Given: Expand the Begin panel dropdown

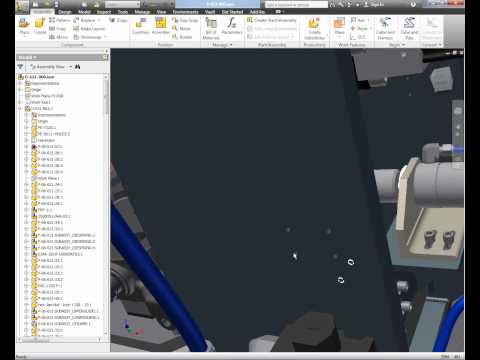Looking at the screenshot, I should [x=403, y=45].
